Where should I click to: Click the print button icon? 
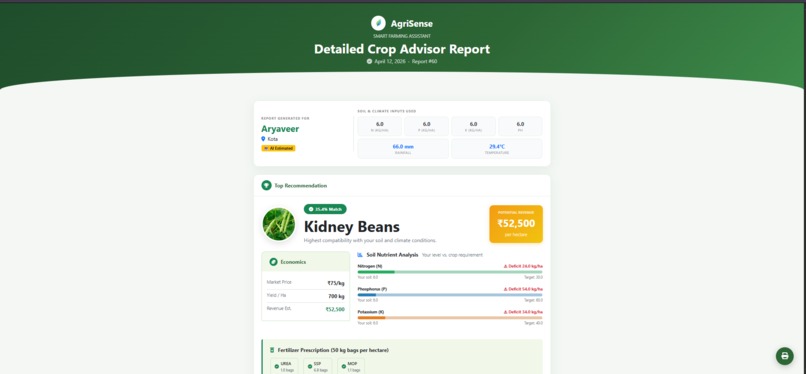(784, 356)
